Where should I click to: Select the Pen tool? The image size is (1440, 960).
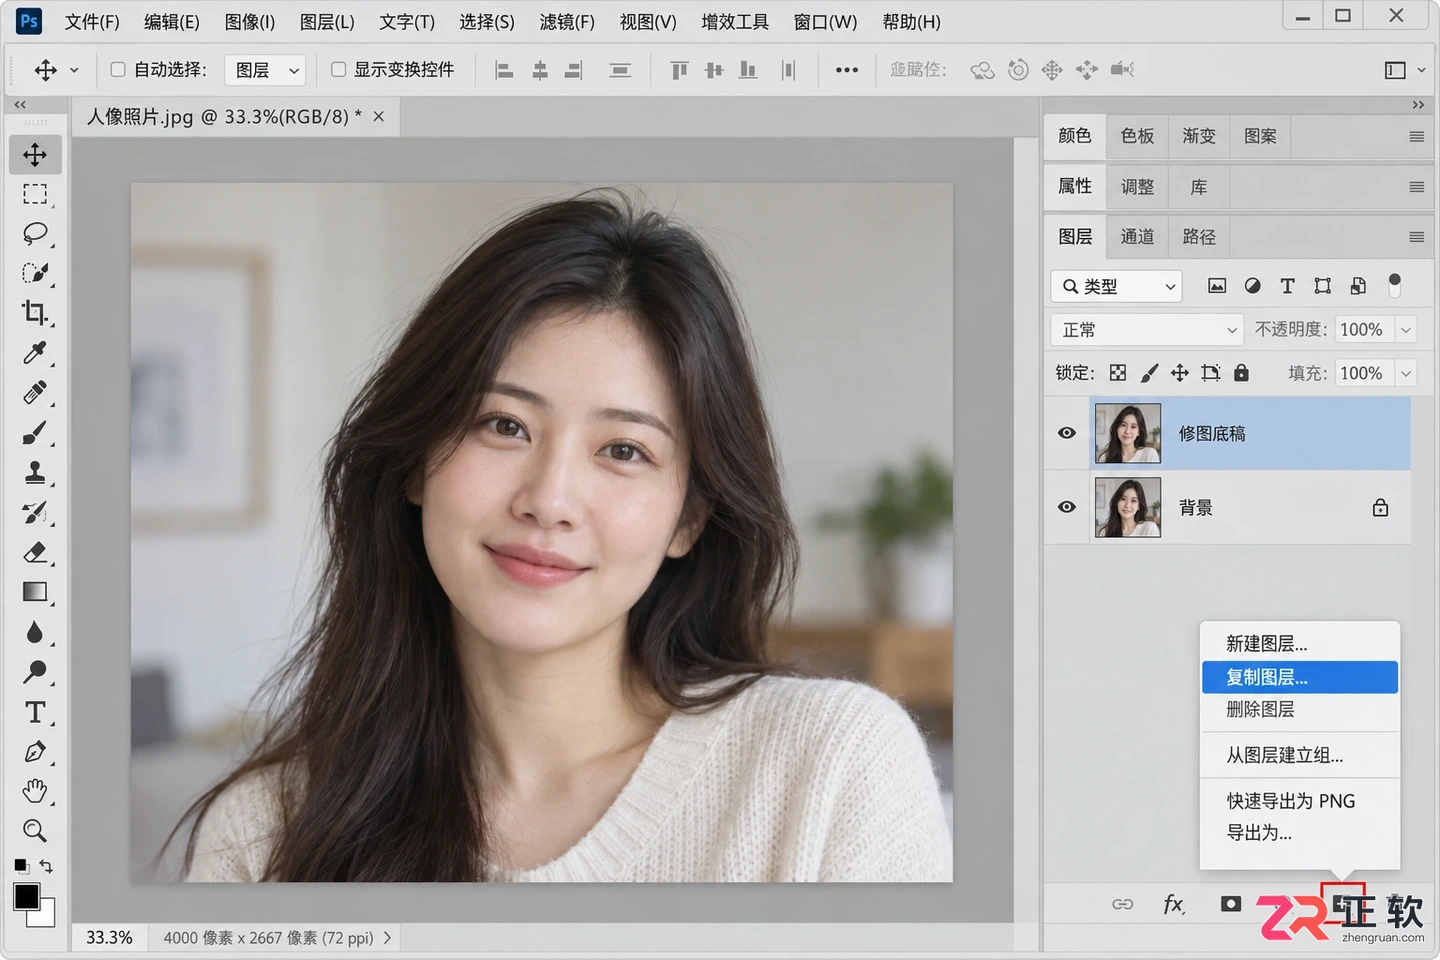[35, 752]
